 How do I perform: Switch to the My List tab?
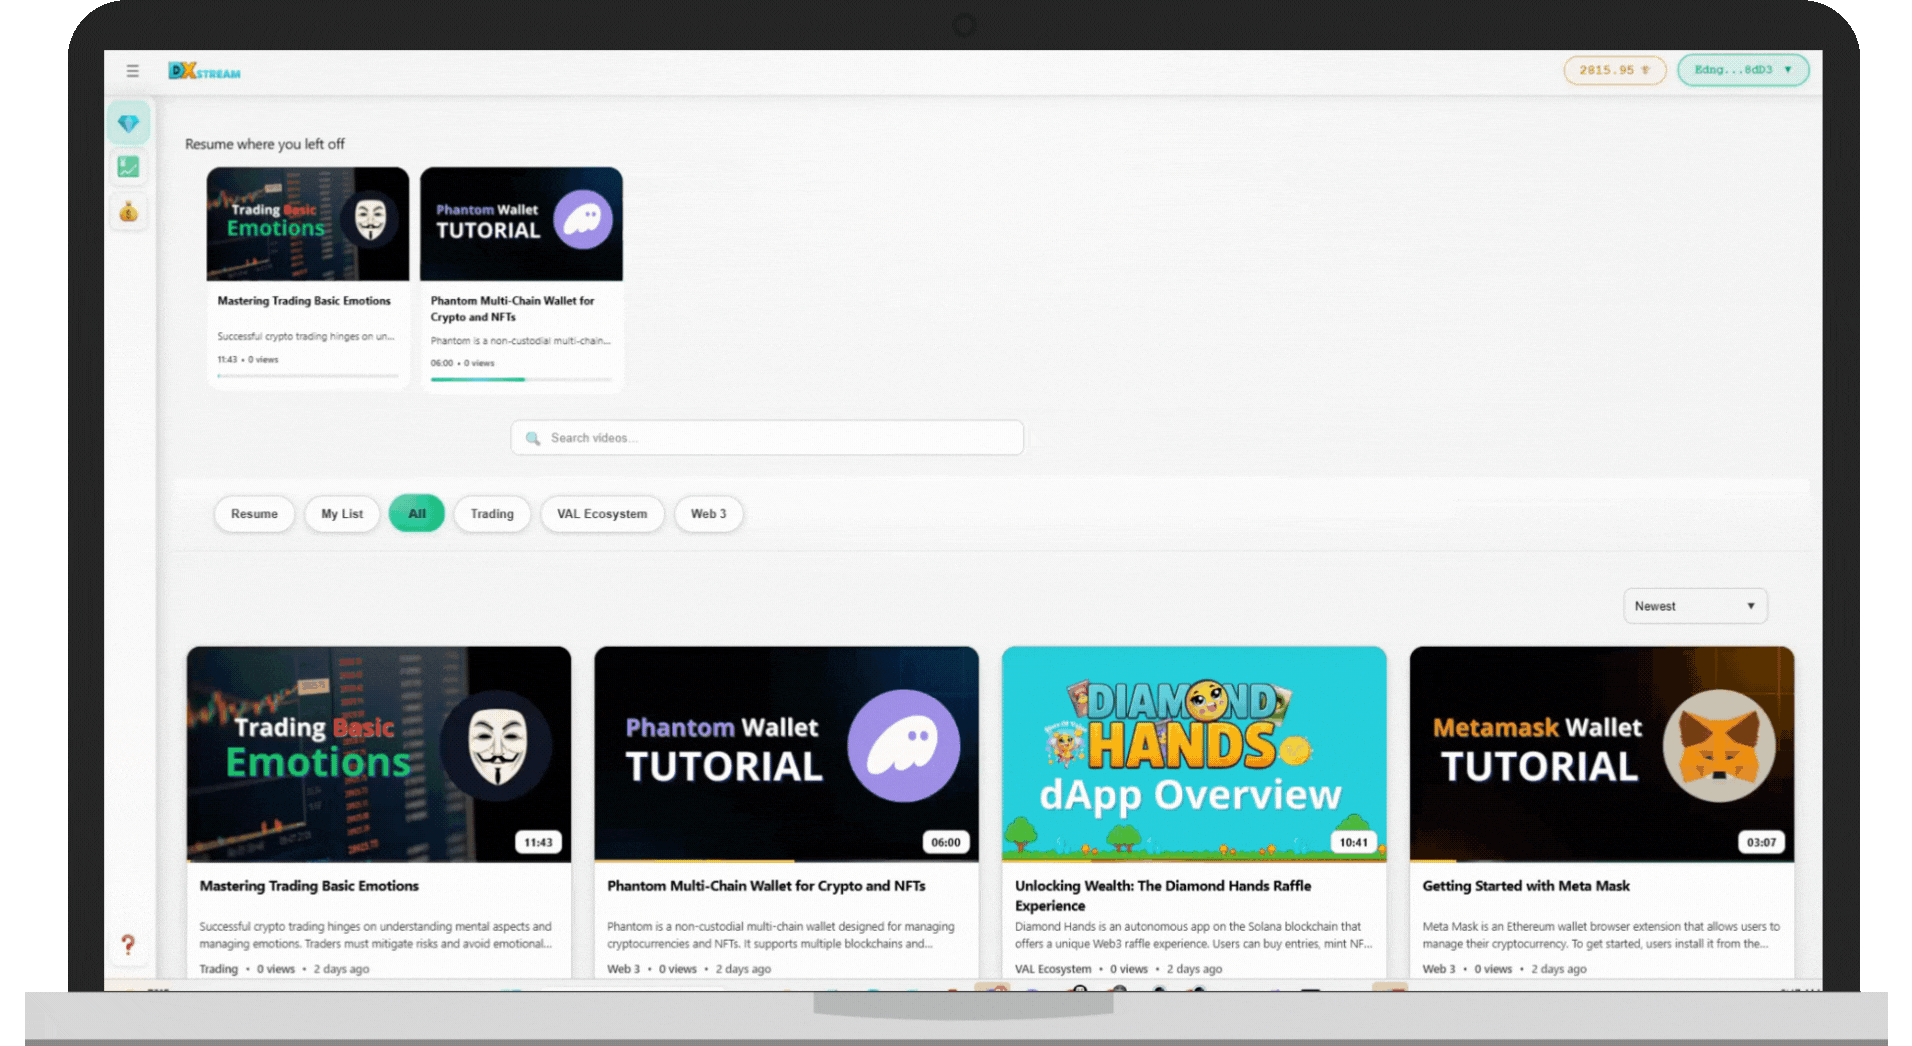(x=341, y=513)
